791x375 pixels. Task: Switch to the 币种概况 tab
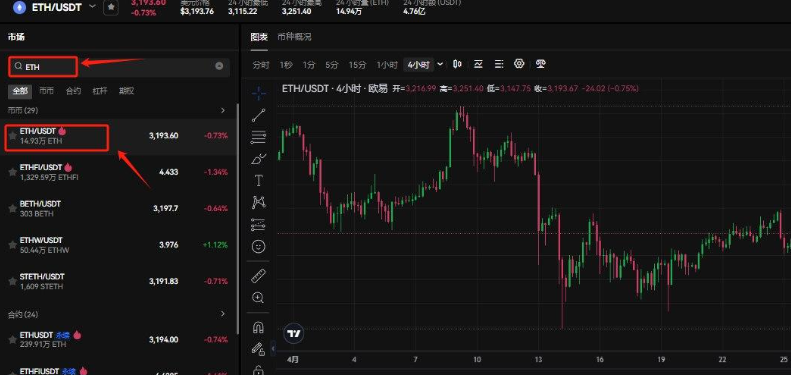294,37
